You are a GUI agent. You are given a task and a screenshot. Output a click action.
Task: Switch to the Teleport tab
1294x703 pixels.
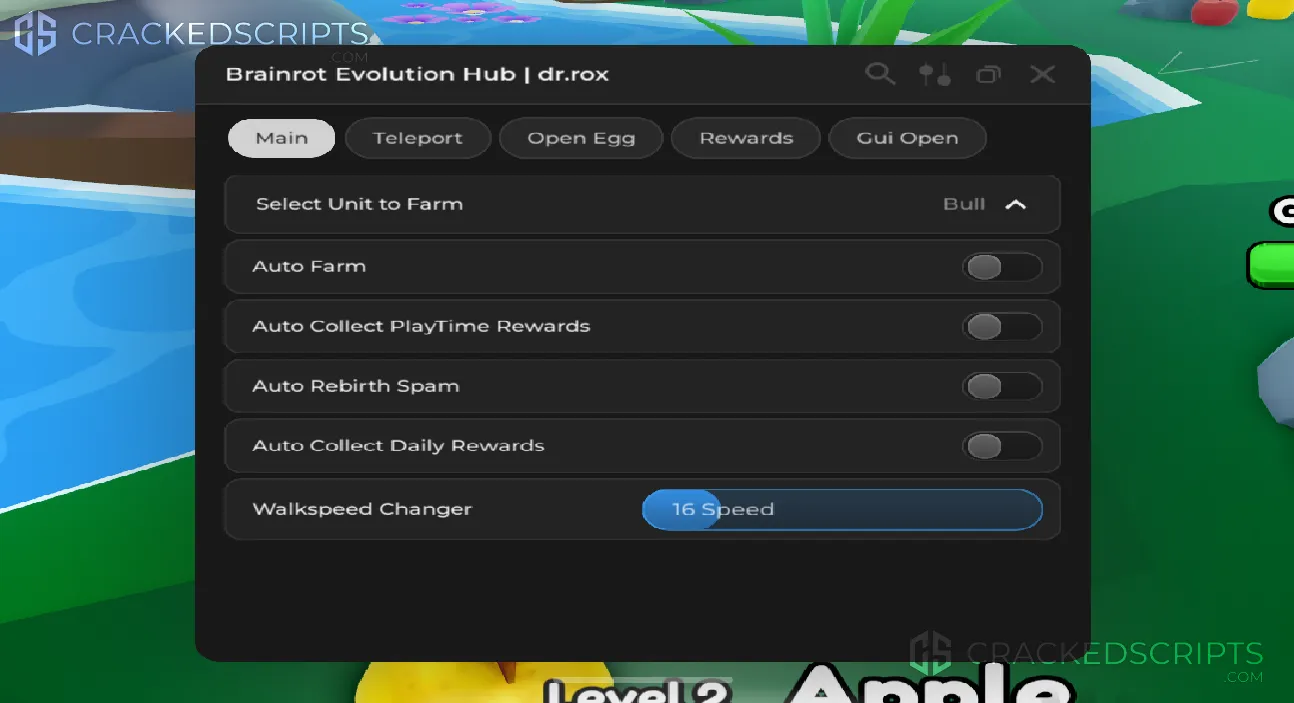click(x=418, y=138)
